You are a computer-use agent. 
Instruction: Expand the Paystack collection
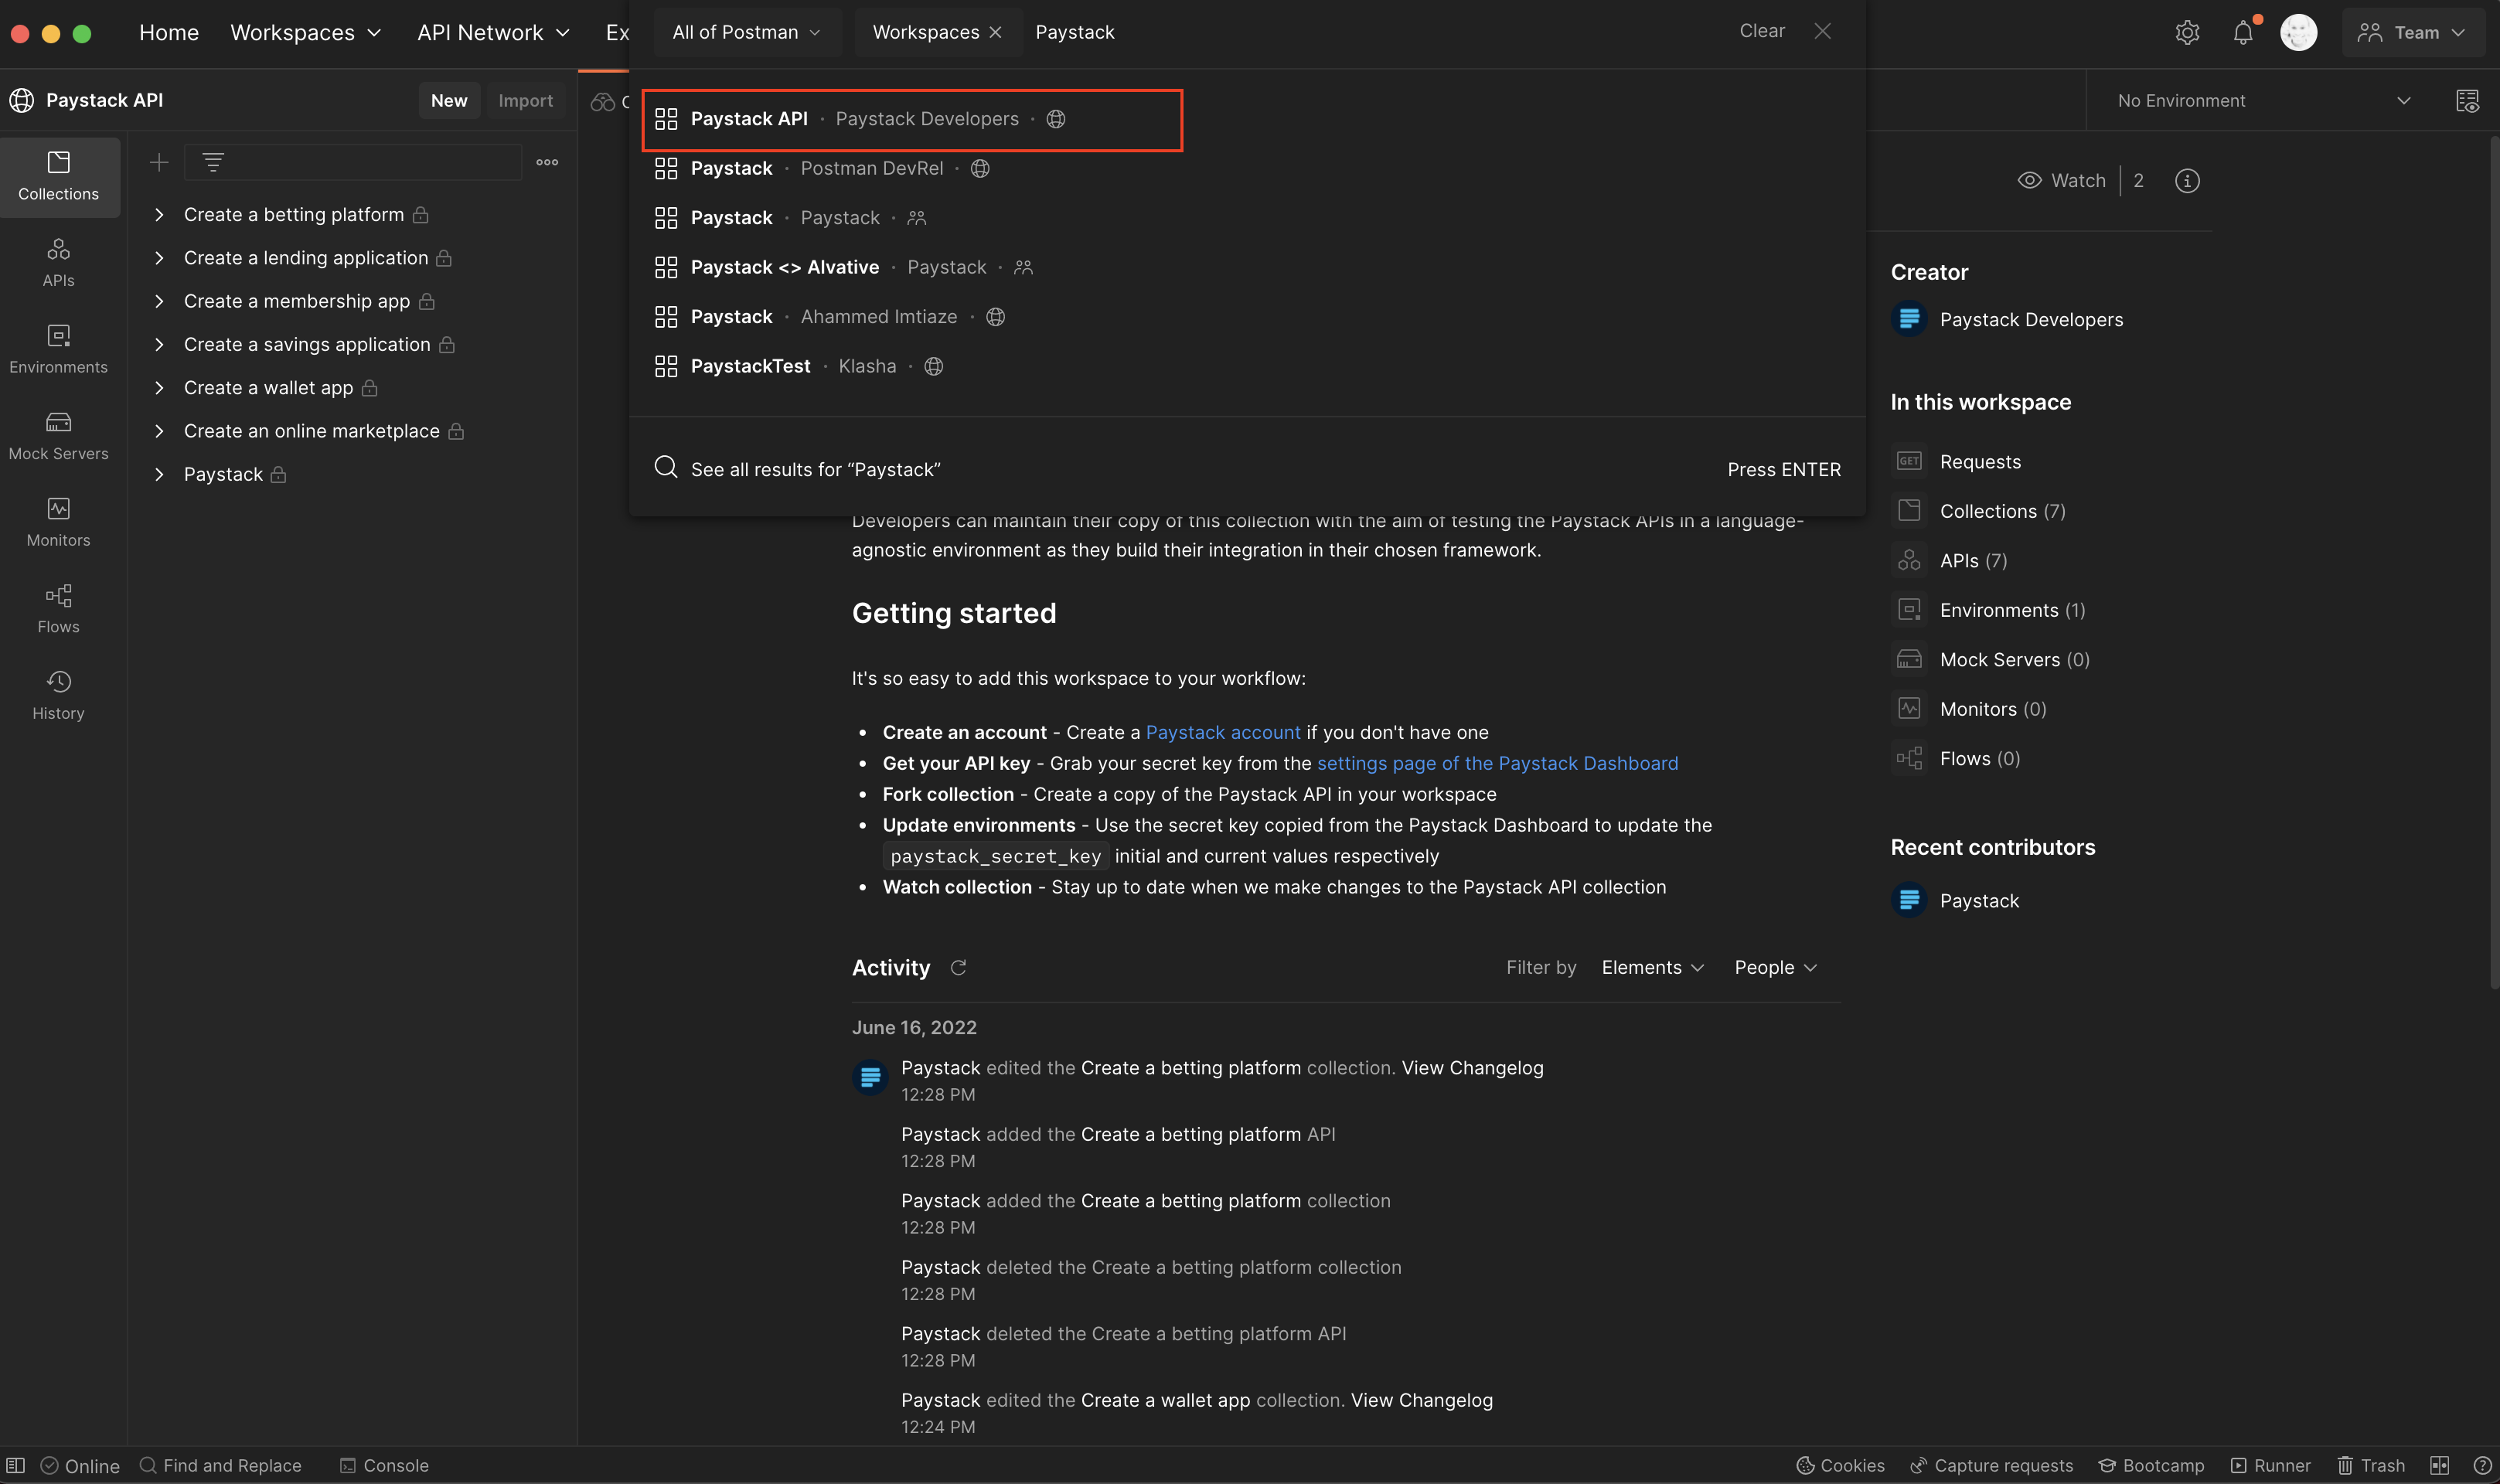point(159,474)
